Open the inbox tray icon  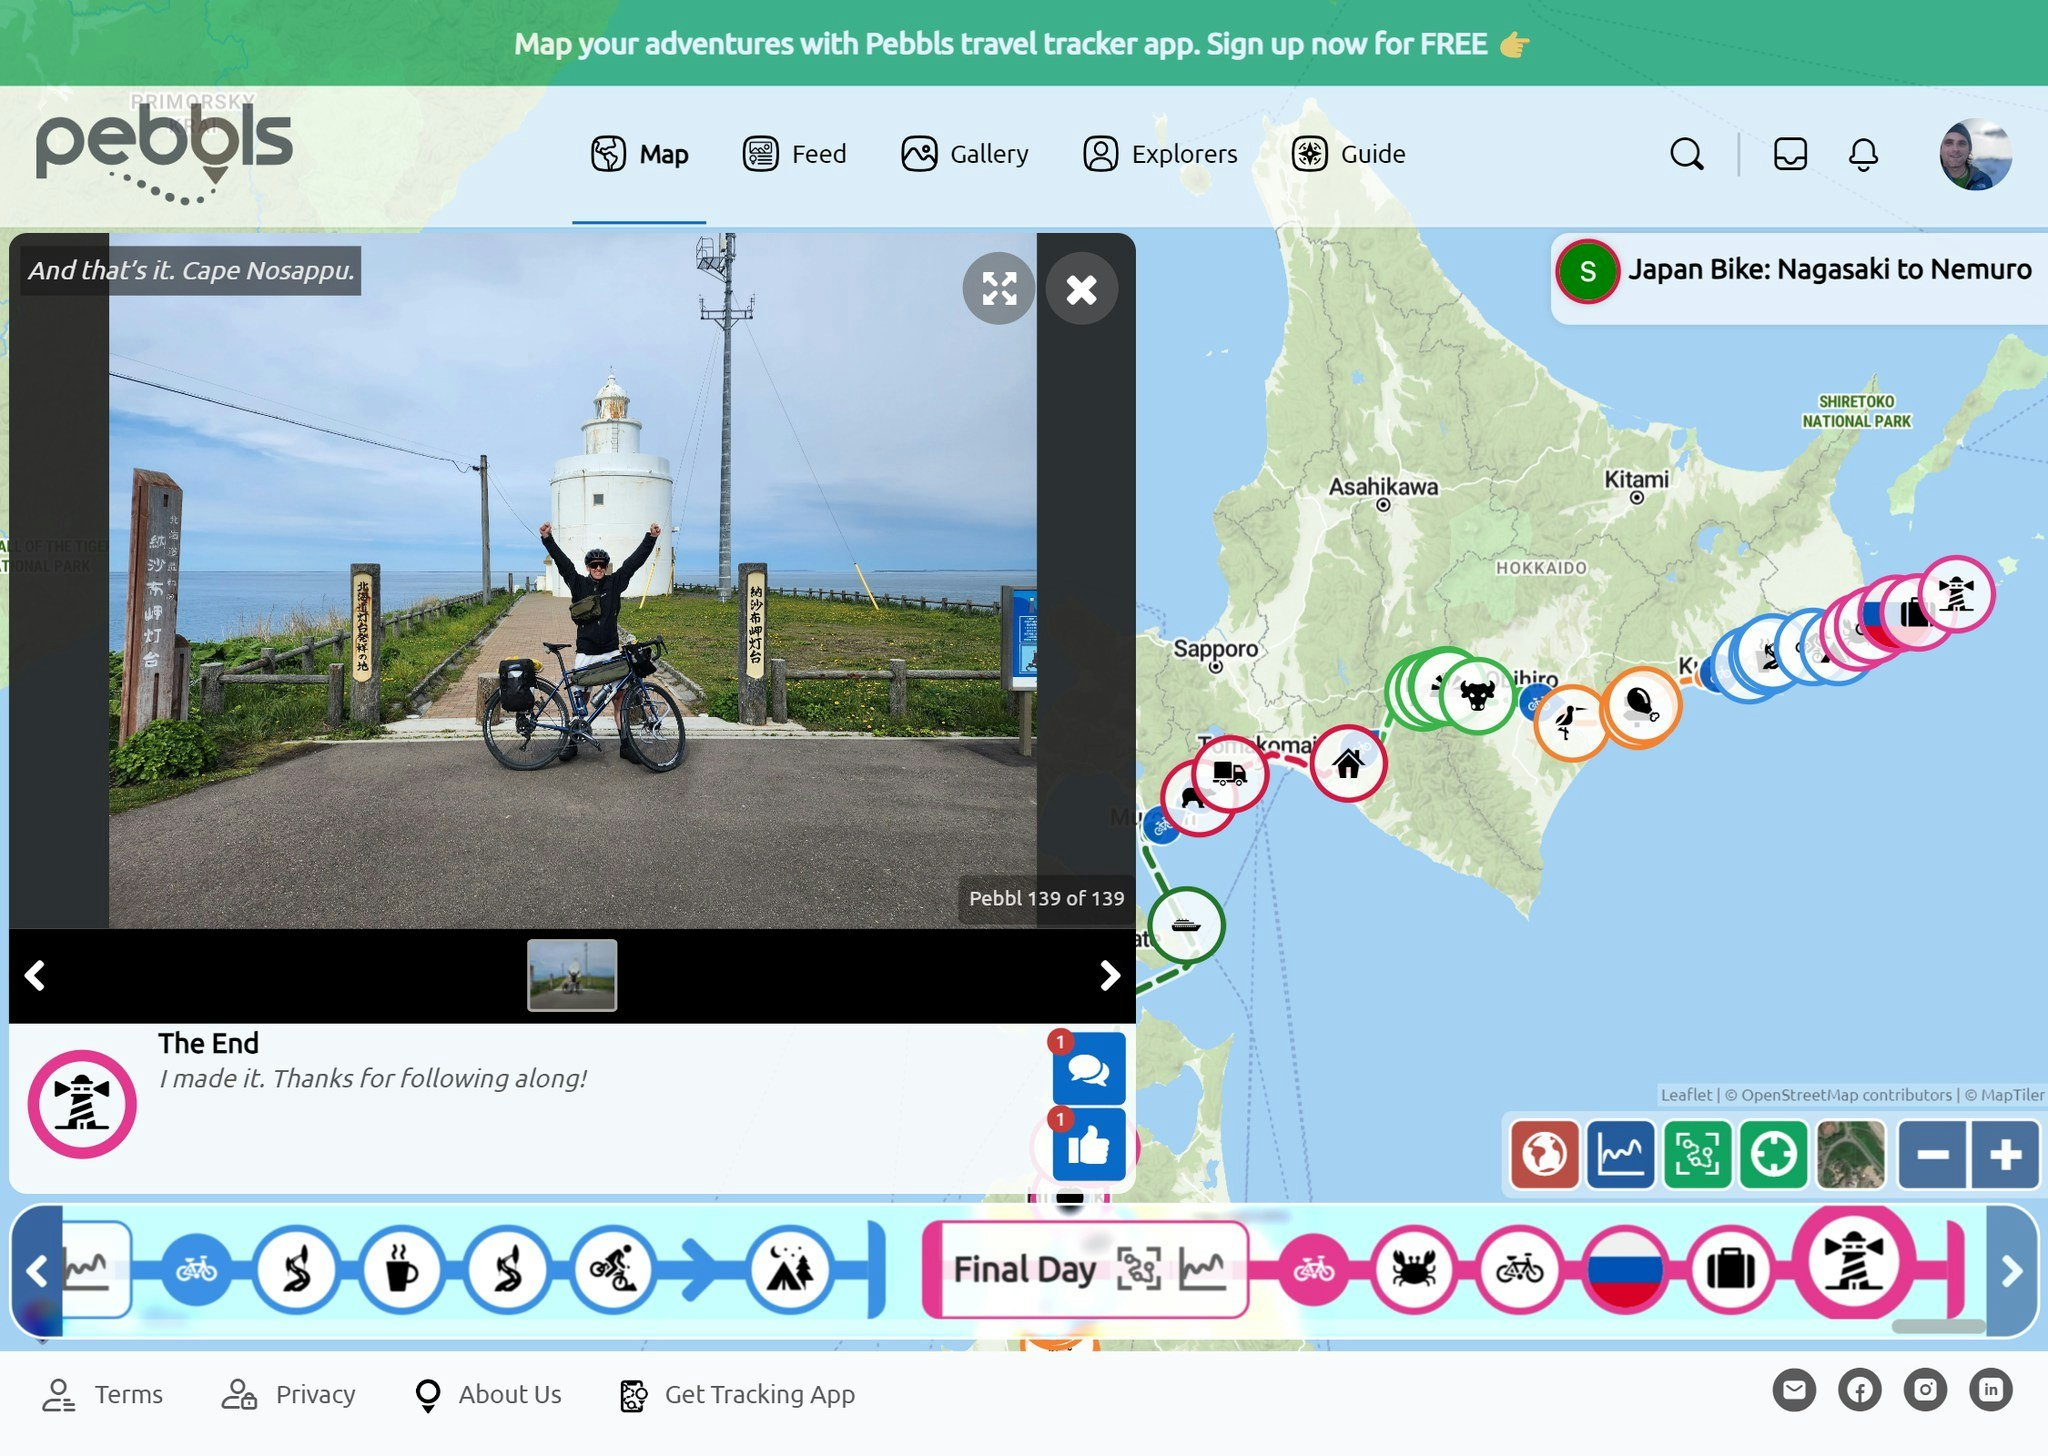(x=1790, y=154)
